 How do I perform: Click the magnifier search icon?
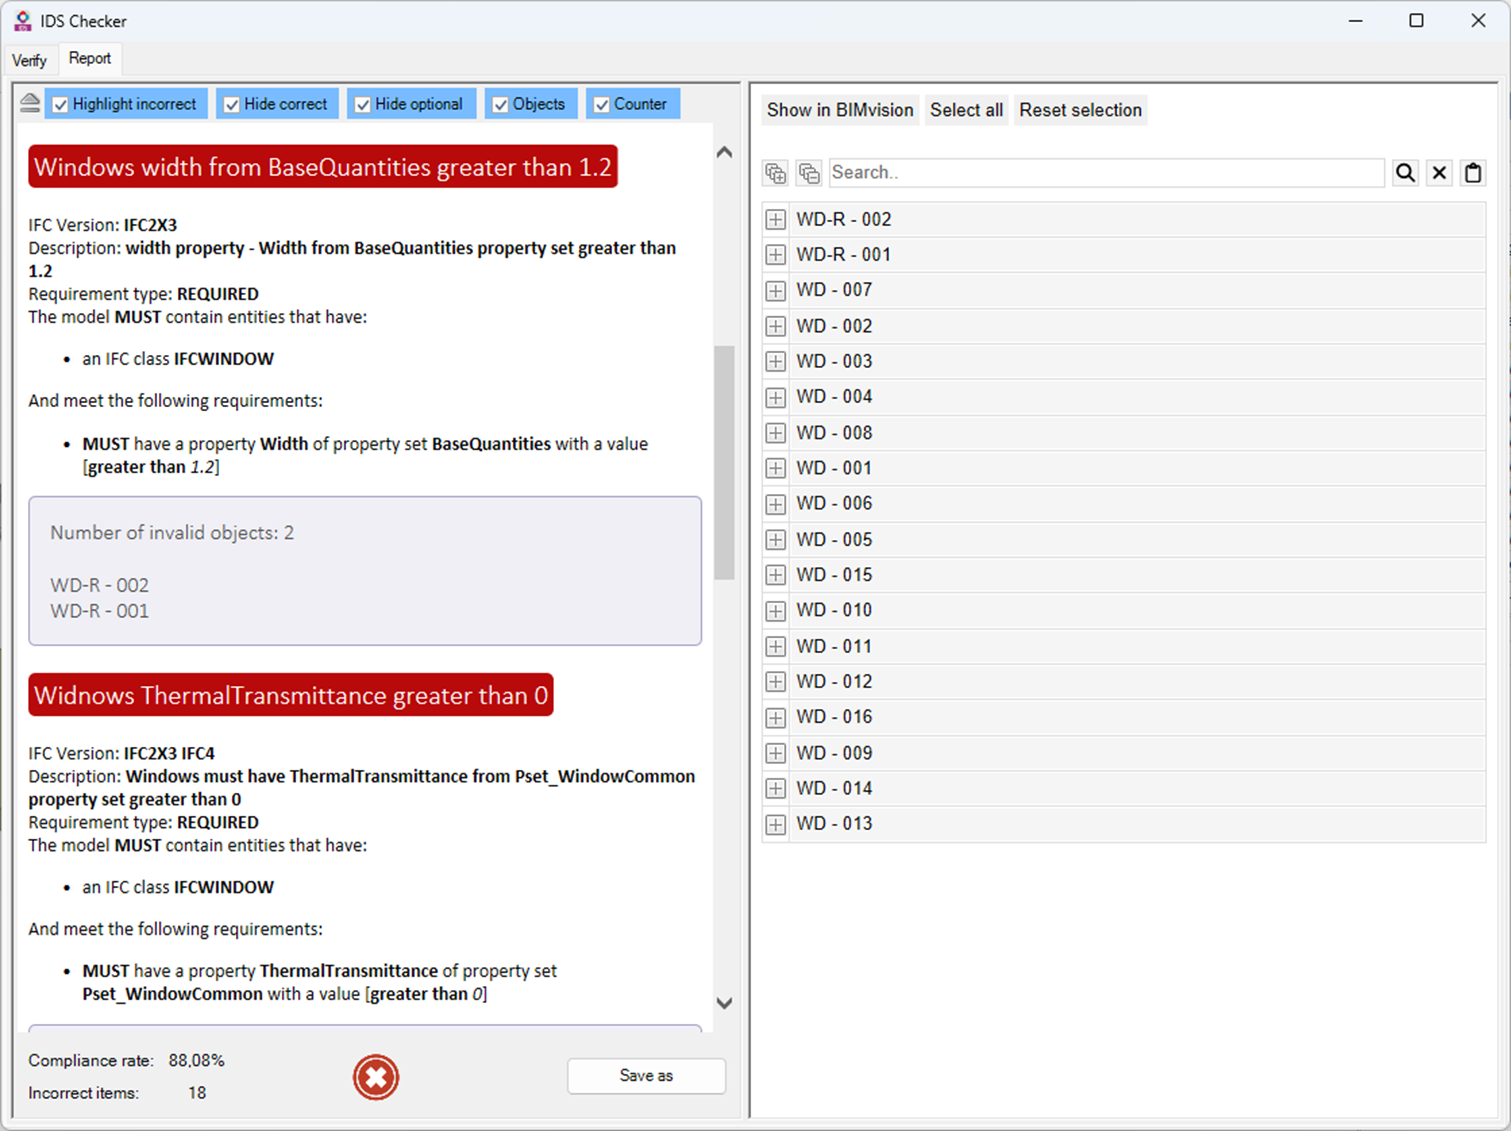[x=1405, y=173]
